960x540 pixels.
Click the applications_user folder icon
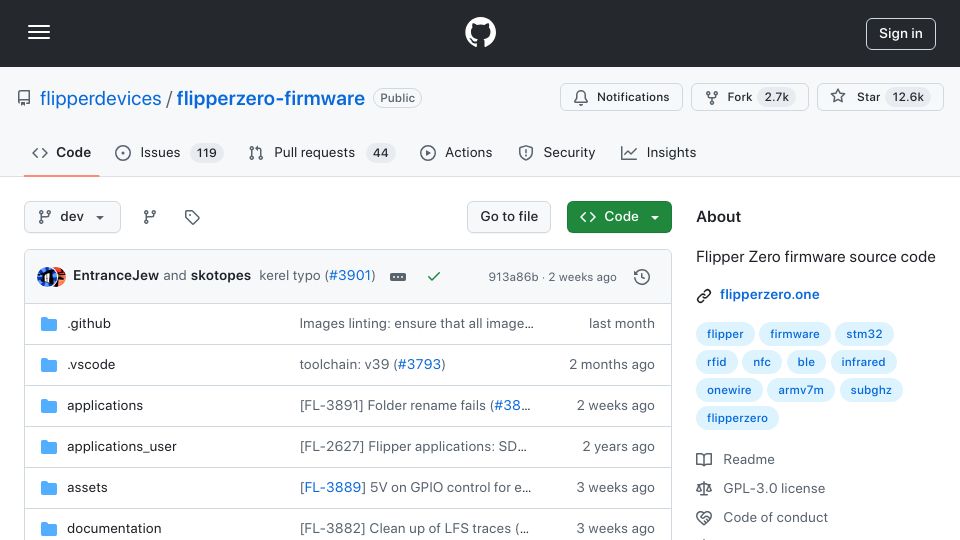pyautogui.click(x=49, y=447)
